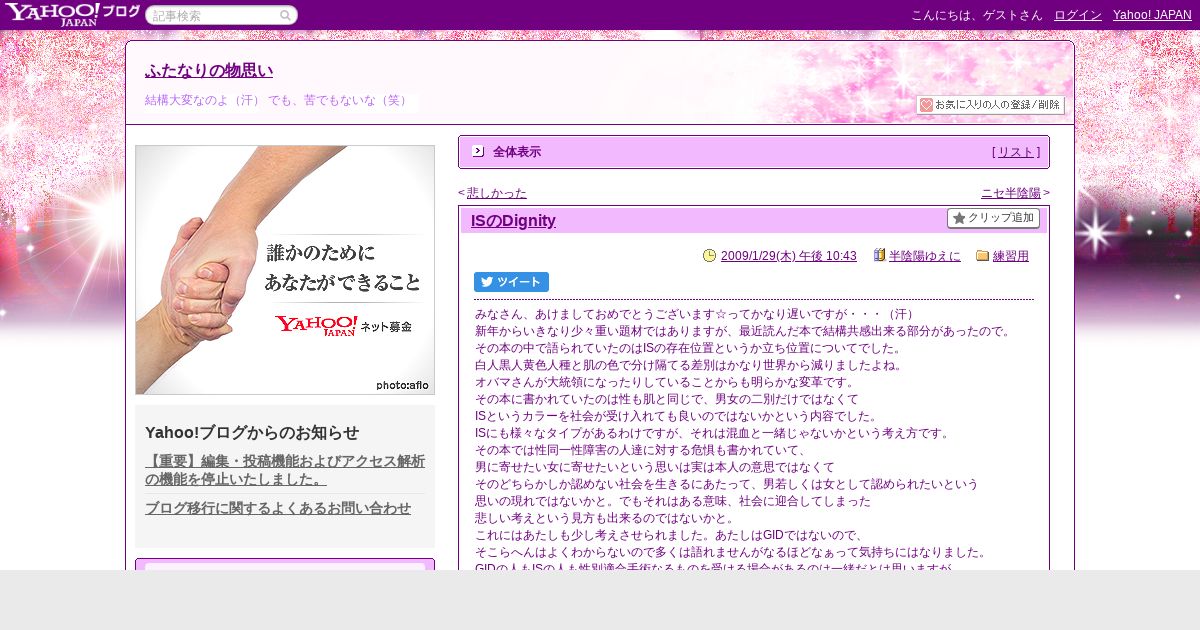
Task: Click the book icon beside 半陰陽ゆえに
Action: (x=879, y=256)
